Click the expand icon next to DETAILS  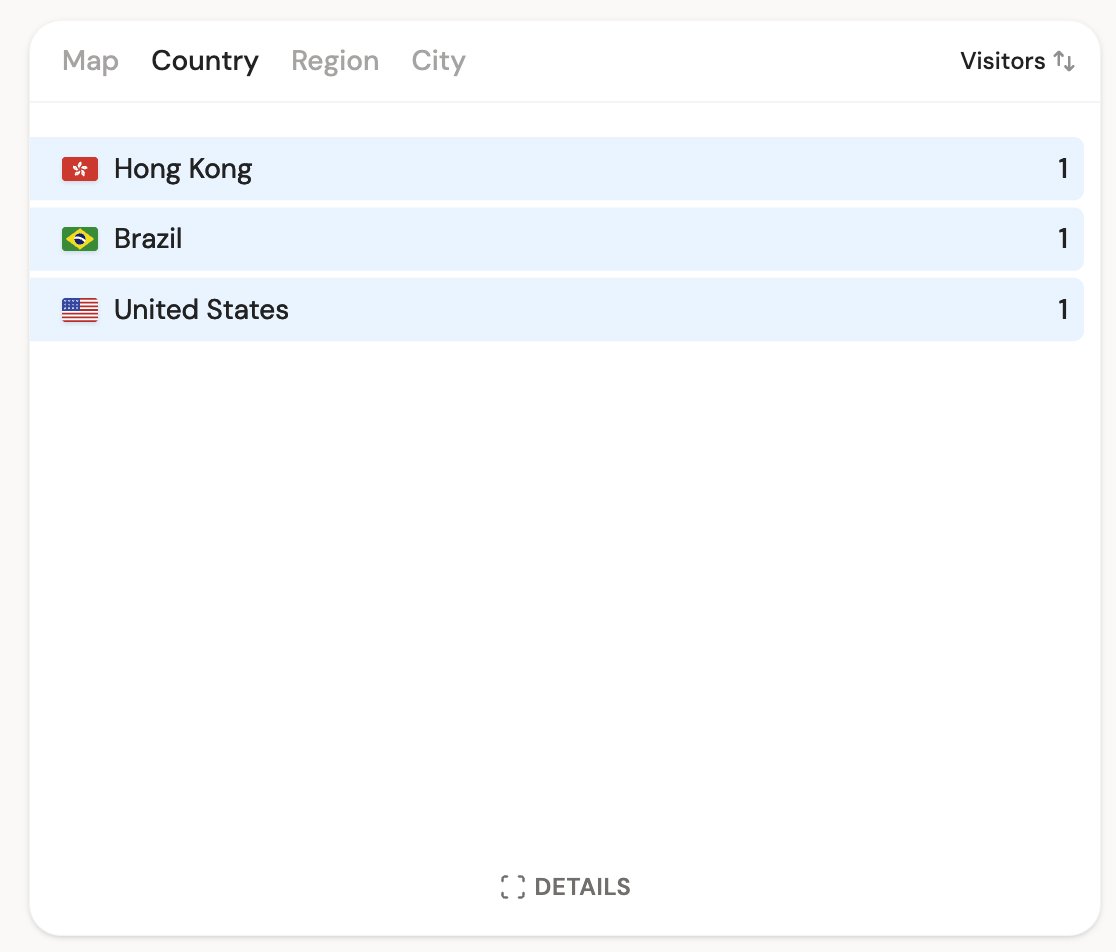513,886
